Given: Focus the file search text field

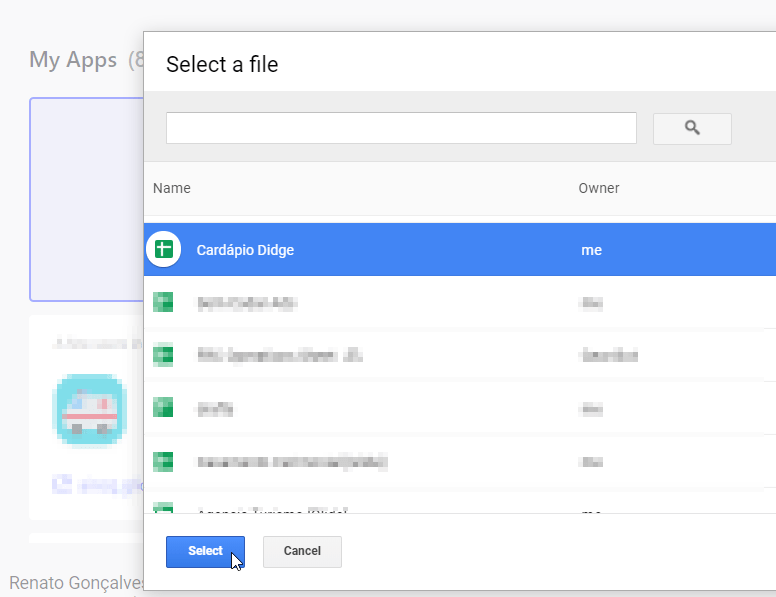Looking at the screenshot, I should coord(401,128).
